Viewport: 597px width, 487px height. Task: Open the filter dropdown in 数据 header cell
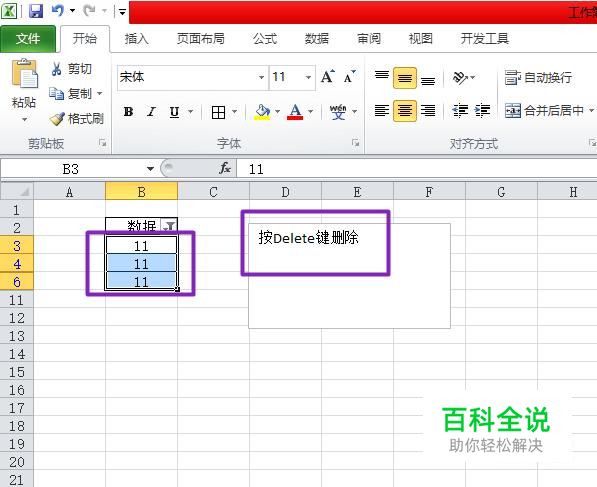pos(169,226)
